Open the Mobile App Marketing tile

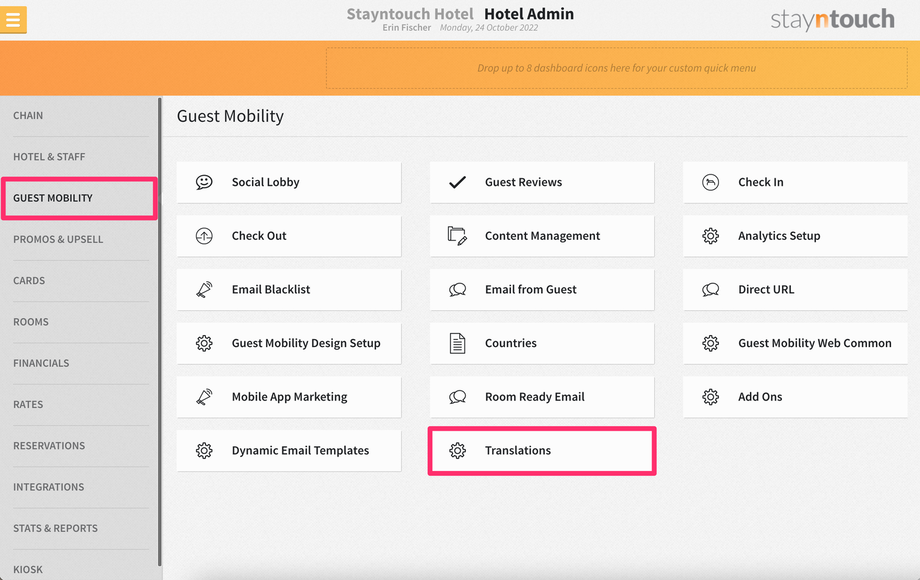pyautogui.click(x=289, y=397)
